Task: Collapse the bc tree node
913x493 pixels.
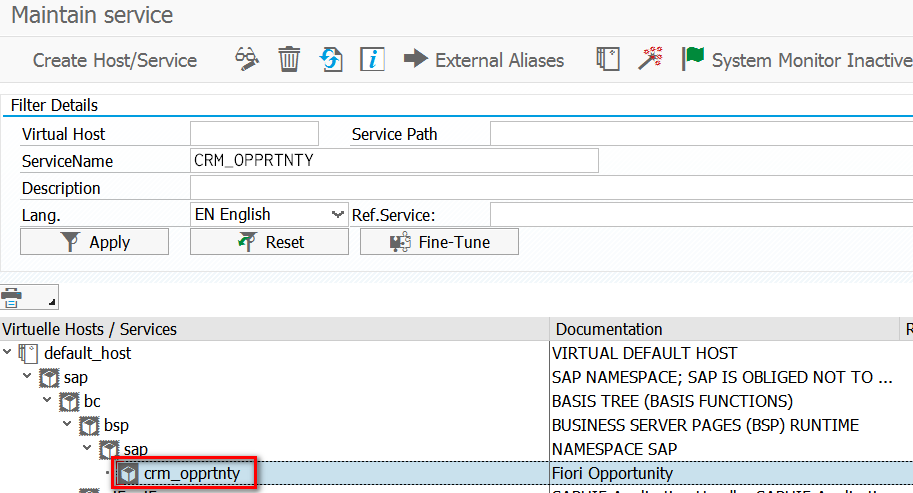Action: [49, 401]
